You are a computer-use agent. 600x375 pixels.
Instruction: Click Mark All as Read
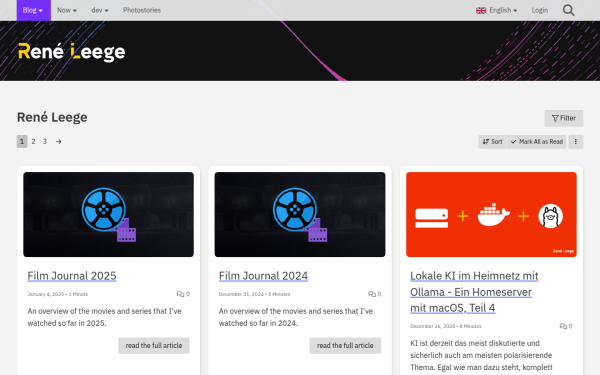536,142
